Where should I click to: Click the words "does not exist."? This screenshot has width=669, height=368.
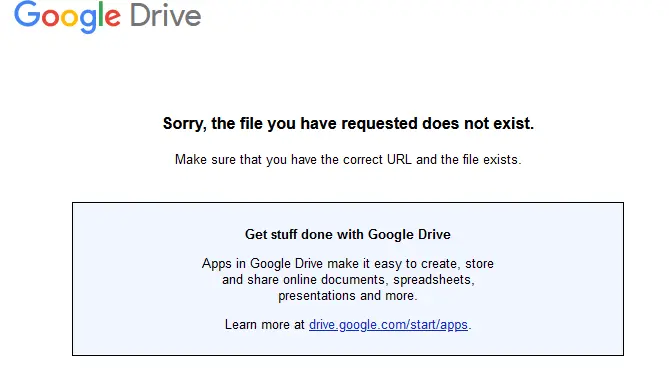click(478, 124)
